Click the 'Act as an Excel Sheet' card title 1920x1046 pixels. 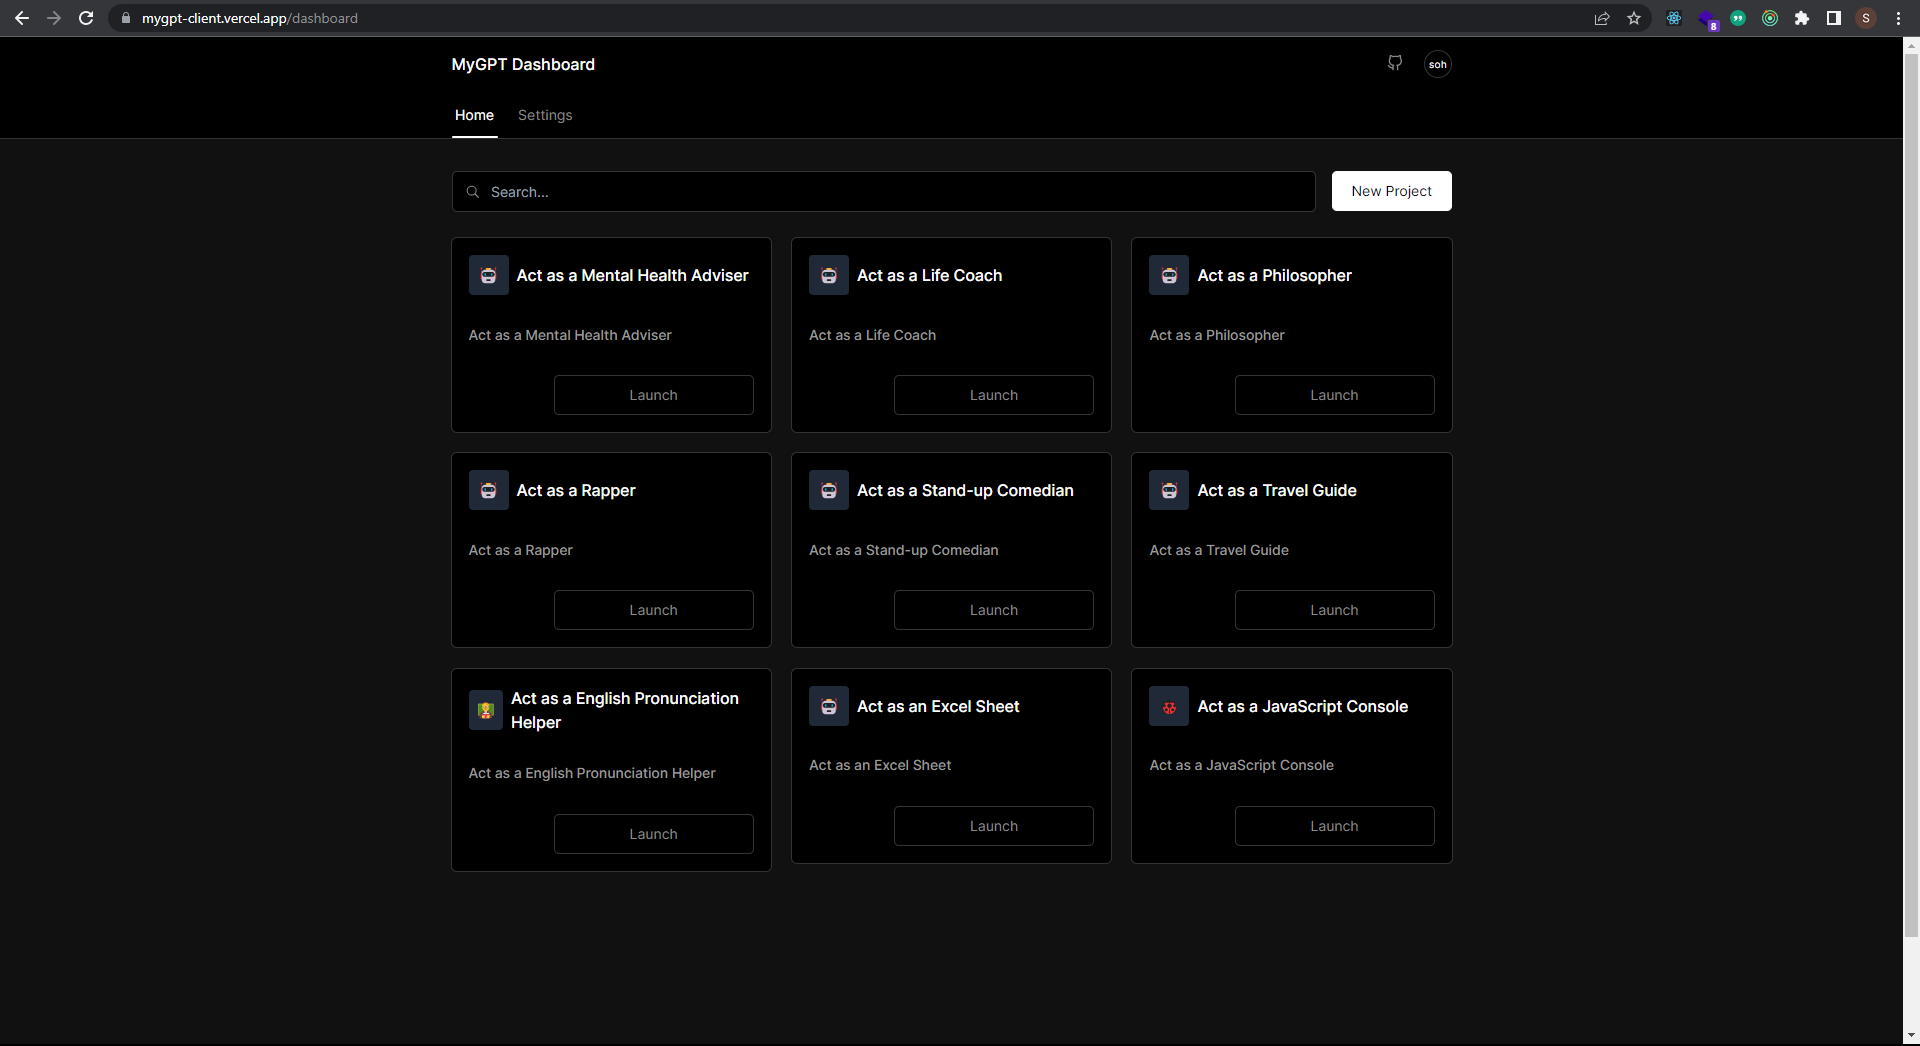pyautogui.click(x=938, y=706)
